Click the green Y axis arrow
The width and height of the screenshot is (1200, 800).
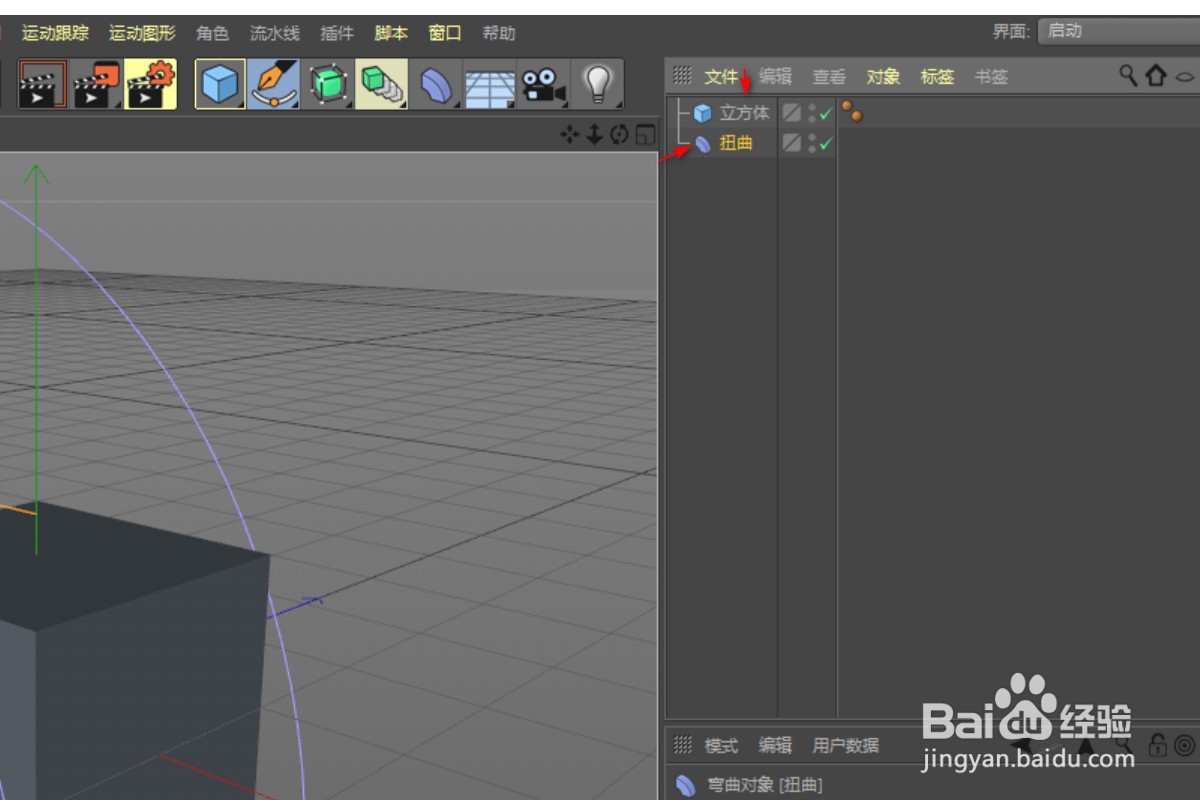(x=36, y=176)
